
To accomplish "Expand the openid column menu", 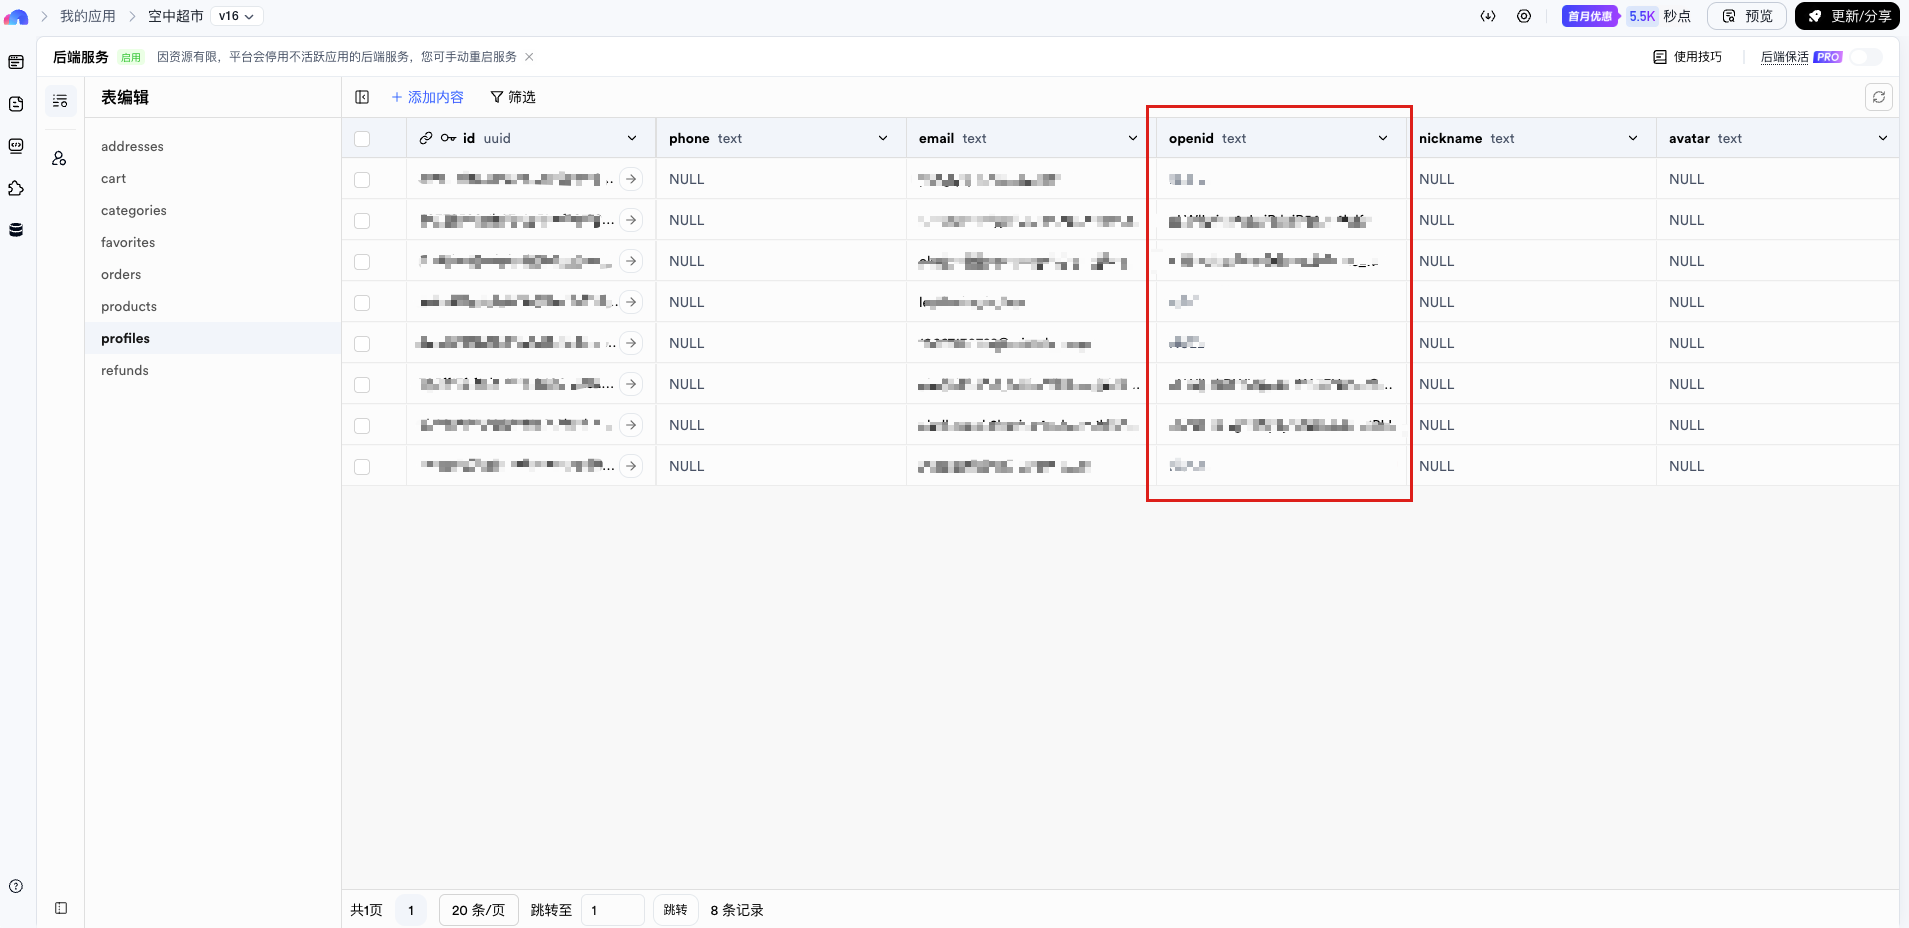I will pyautogui.click(x=1383, y=139).
